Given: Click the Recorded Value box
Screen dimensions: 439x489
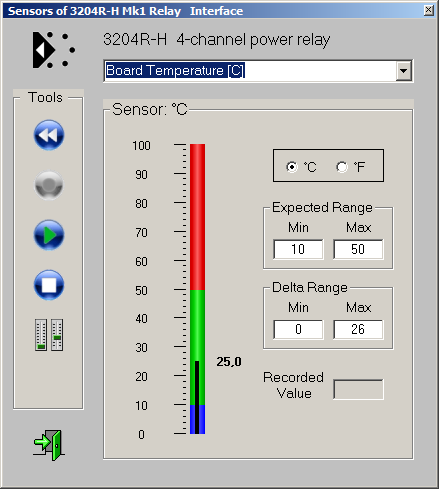Looking at the screenshot, I should click(x=358, y=389).
